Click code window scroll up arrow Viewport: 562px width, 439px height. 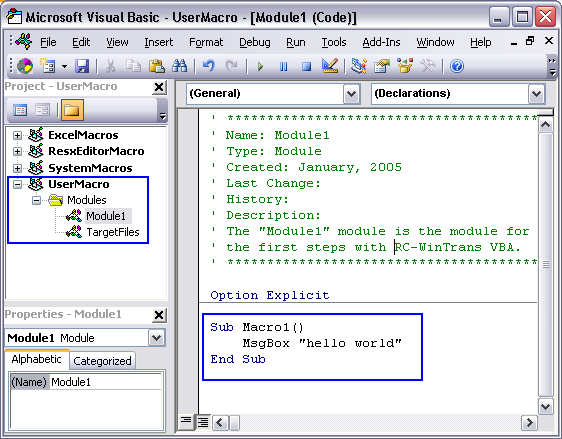click(x=546, y=125)
